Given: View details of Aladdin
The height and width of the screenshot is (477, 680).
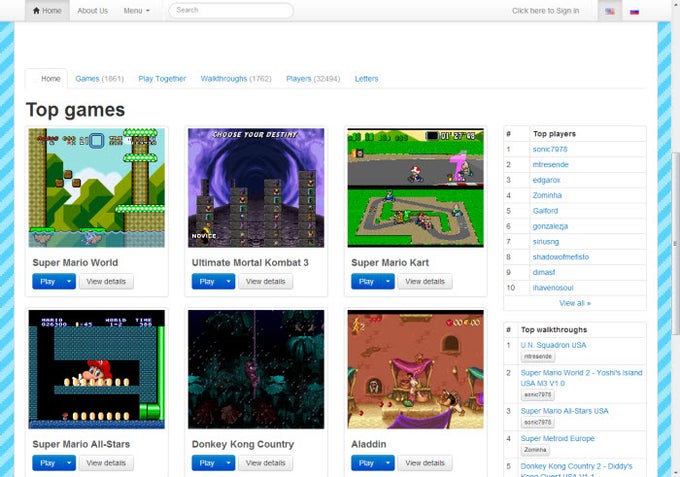Looking at the screenshot, I should [425, 463].
